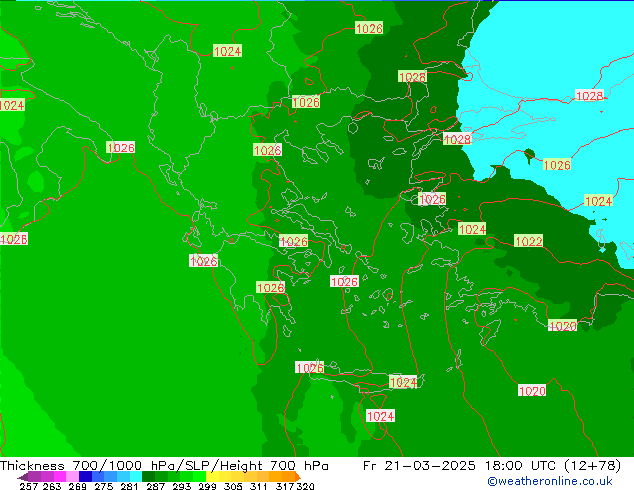This screenshot has width=634, height=490.
Task: Pick the dark navy blue legend swatch
Action: 85,477
